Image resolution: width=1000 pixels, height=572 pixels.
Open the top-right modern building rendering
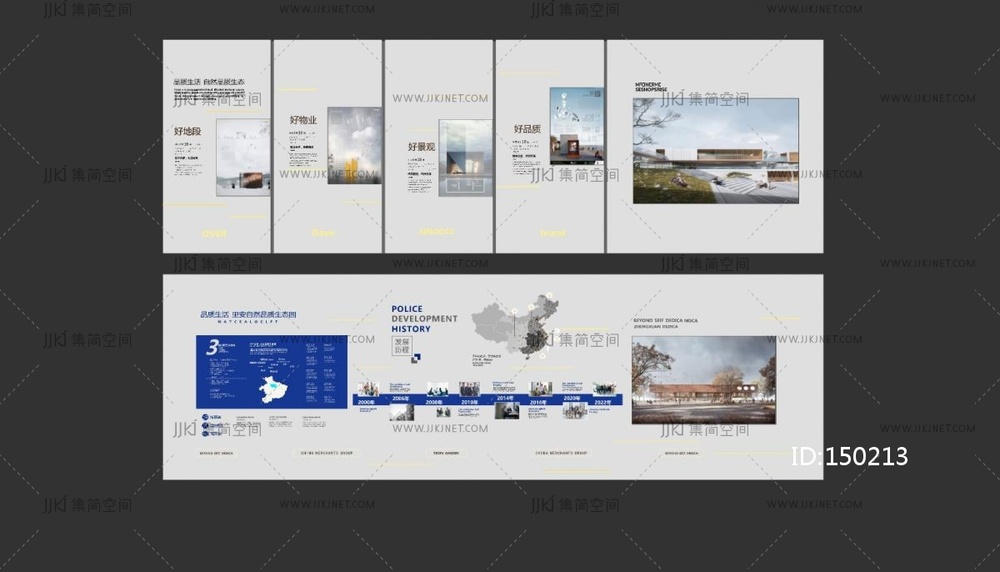[715, 151]
